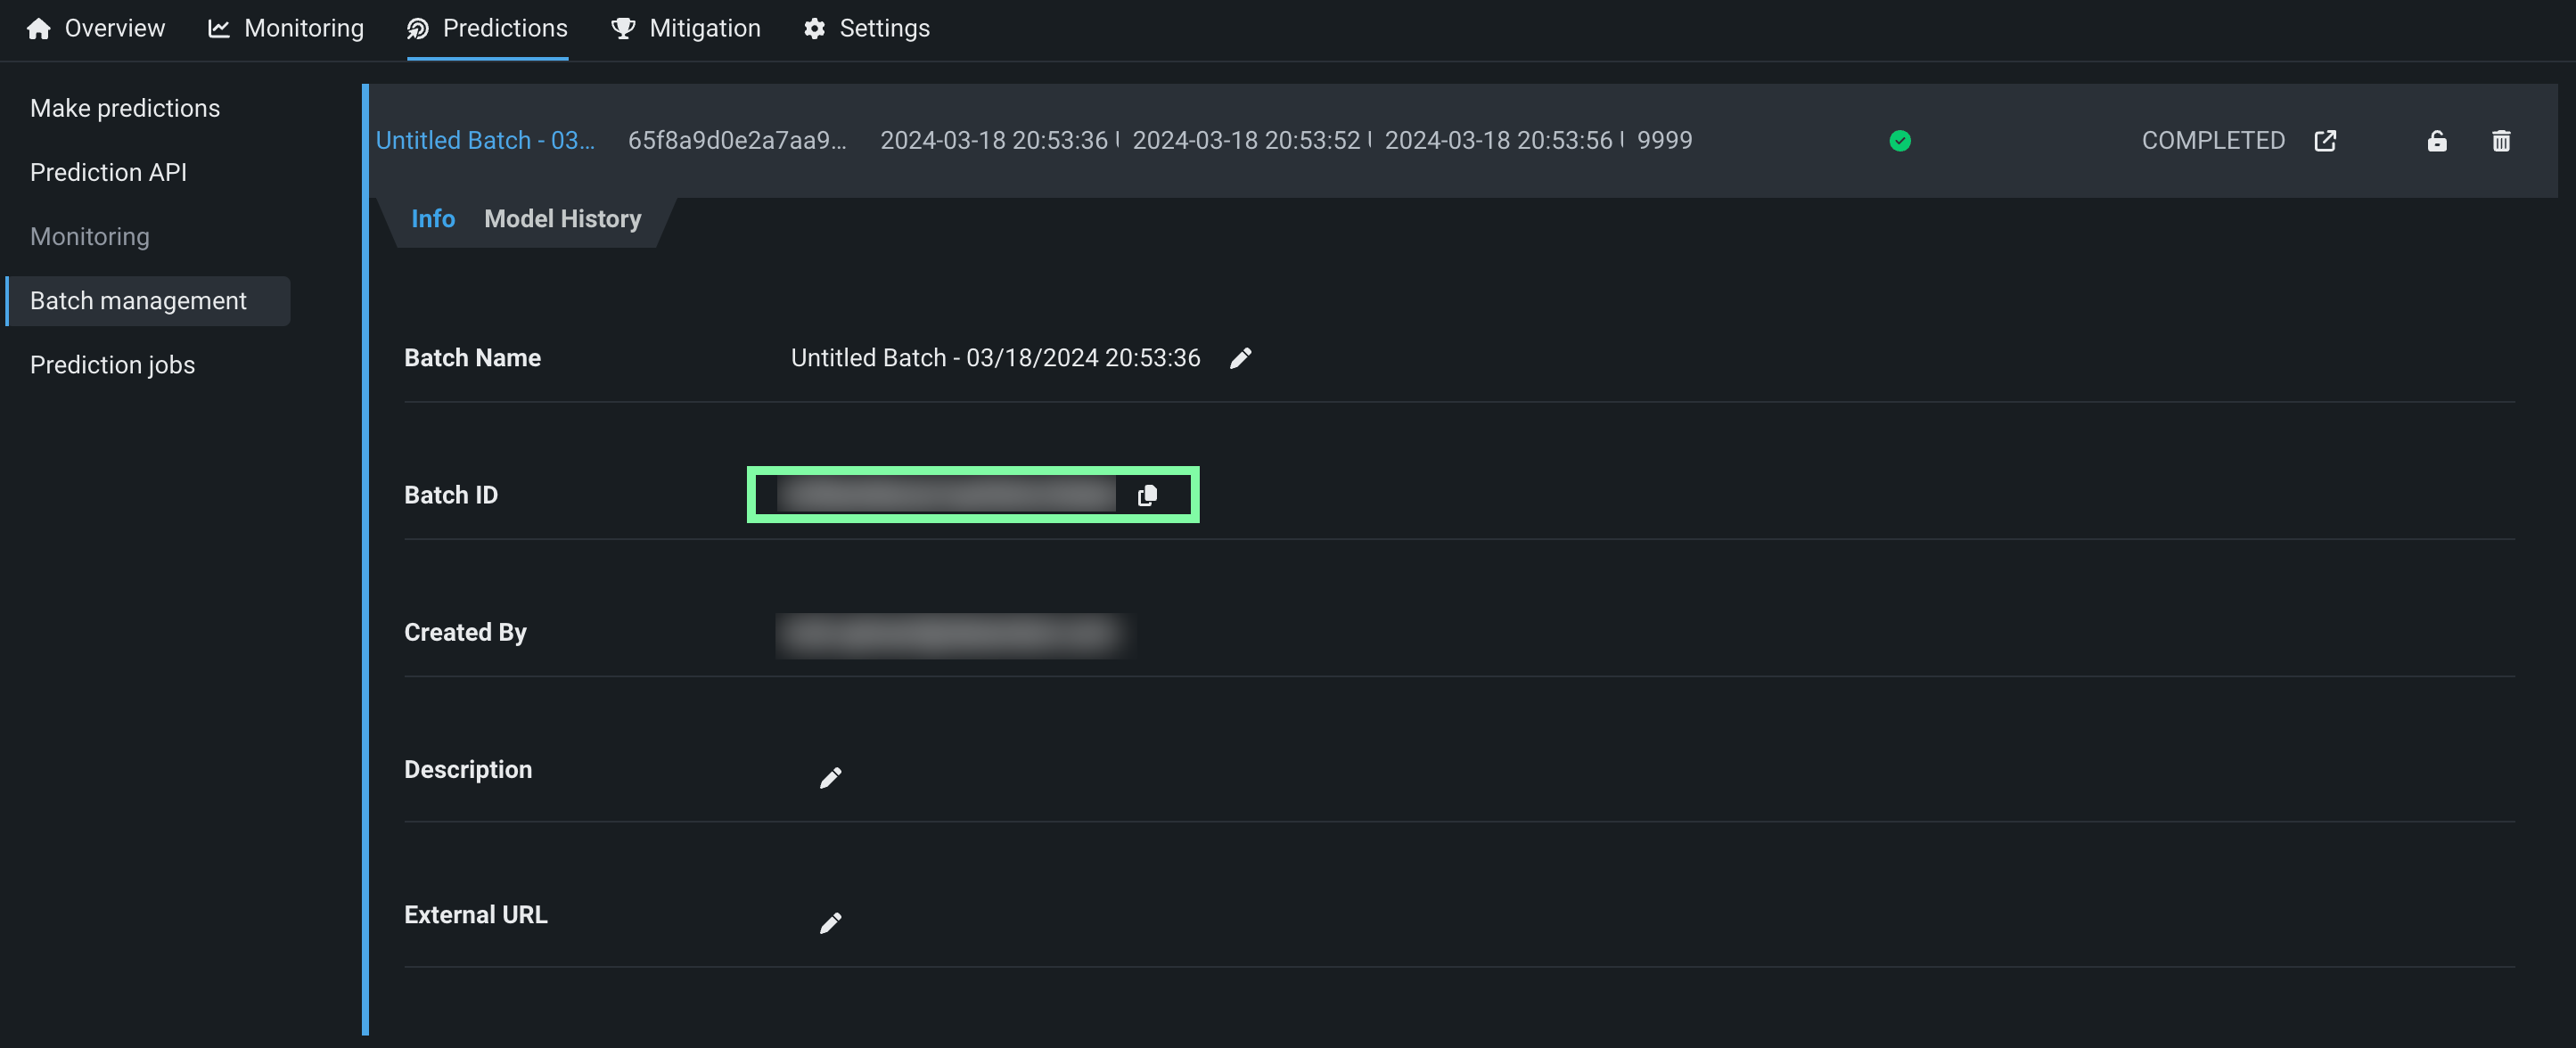Go to Overview home tab

96,28
